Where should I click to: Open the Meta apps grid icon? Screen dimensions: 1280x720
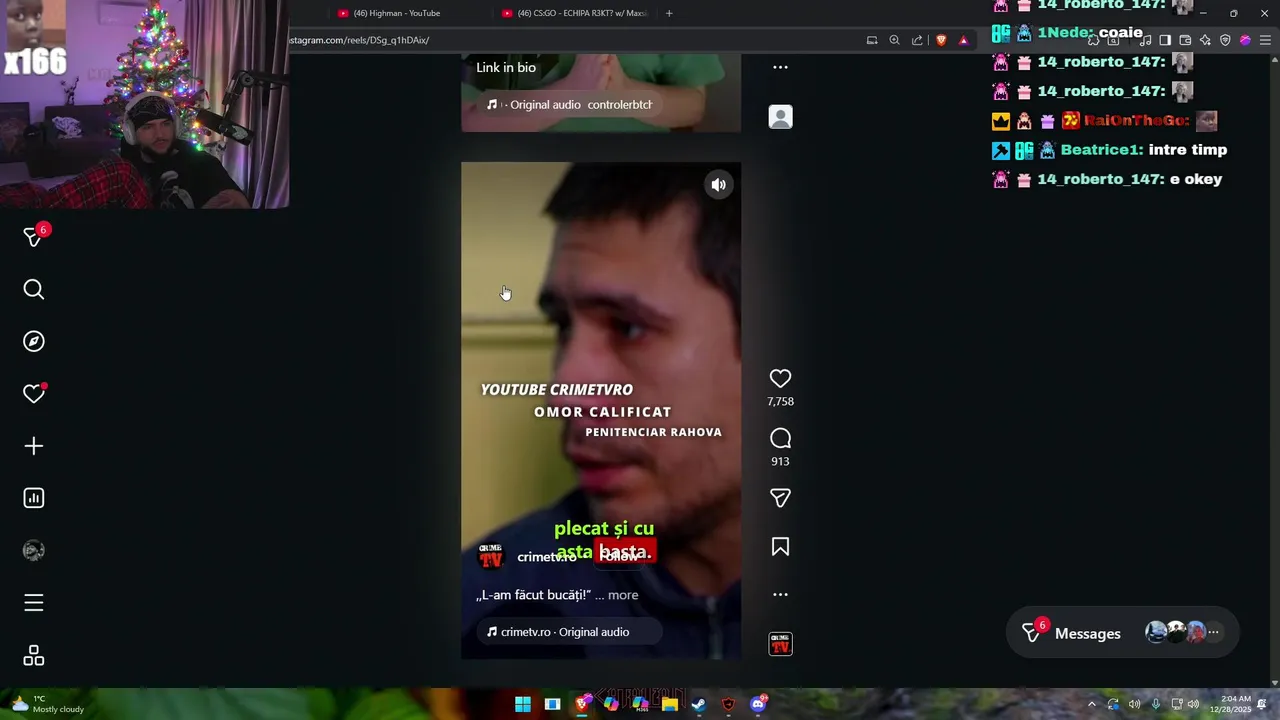[34, 656]
